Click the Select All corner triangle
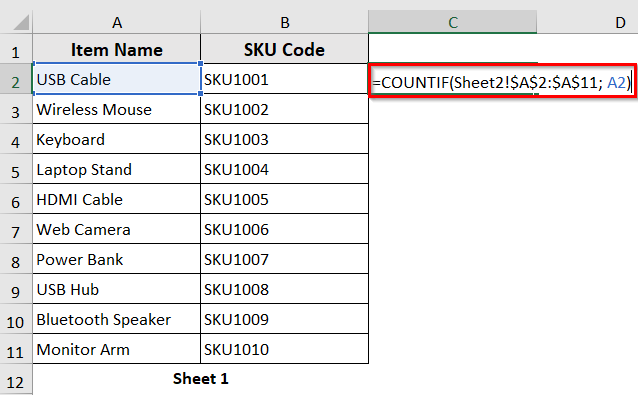 coord(21,22)
